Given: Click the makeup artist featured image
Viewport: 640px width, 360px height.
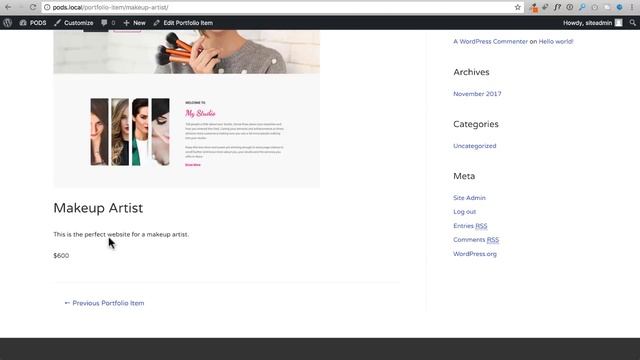Looking at the screenshot, I should click(187, 109).
